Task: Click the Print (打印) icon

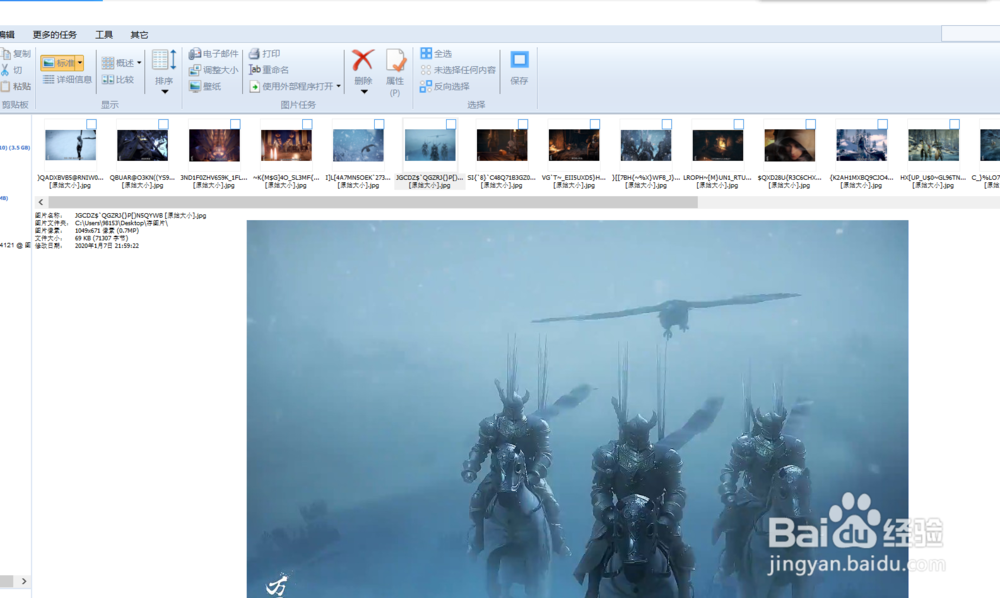Action: (254, 54)
